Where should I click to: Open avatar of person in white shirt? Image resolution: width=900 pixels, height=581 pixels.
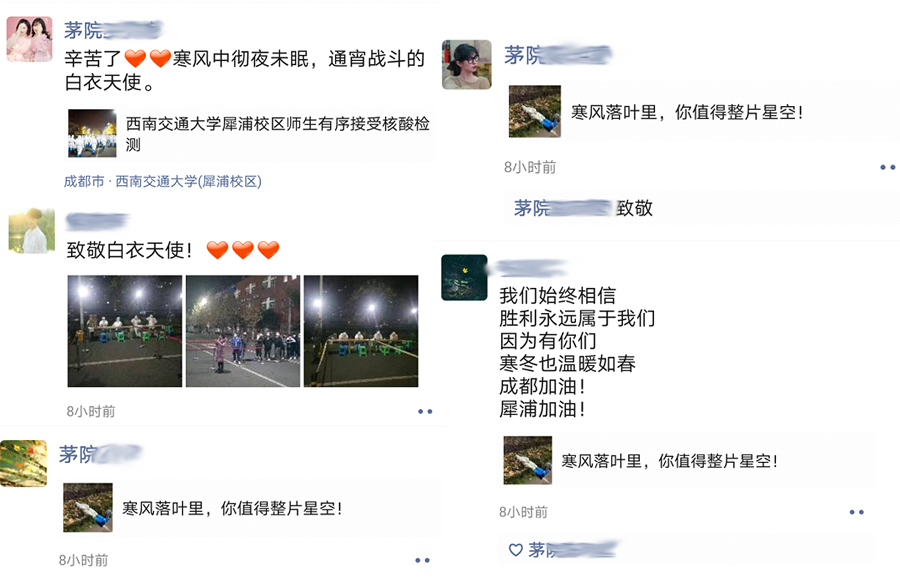click(32, 231)
